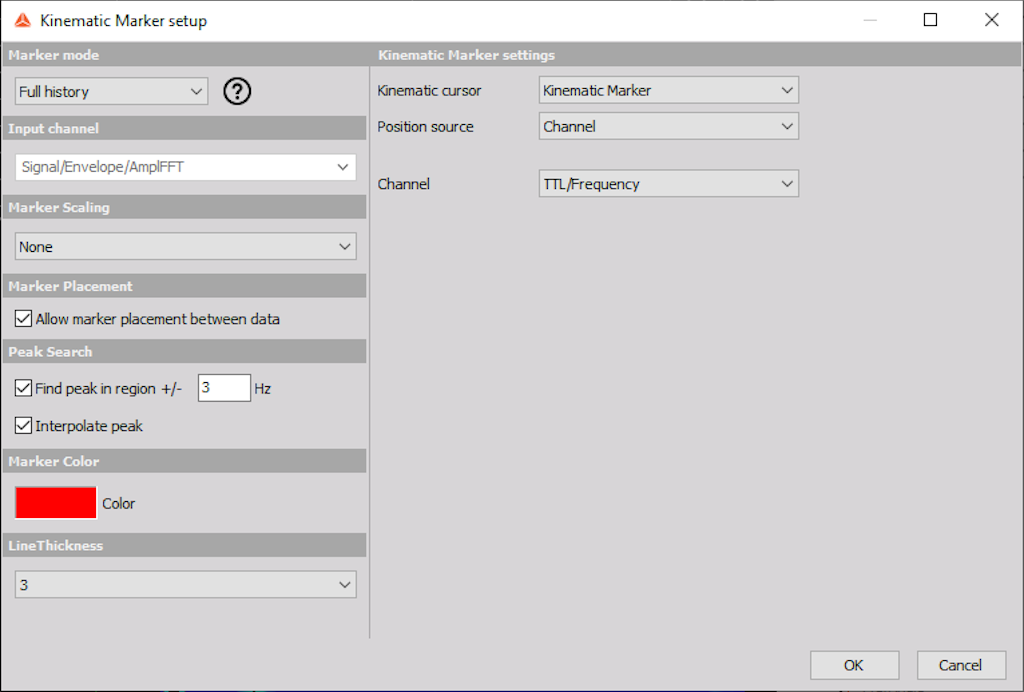1024x692 pixels.
Task: Click the Channel label text
Action: [404, 184]
